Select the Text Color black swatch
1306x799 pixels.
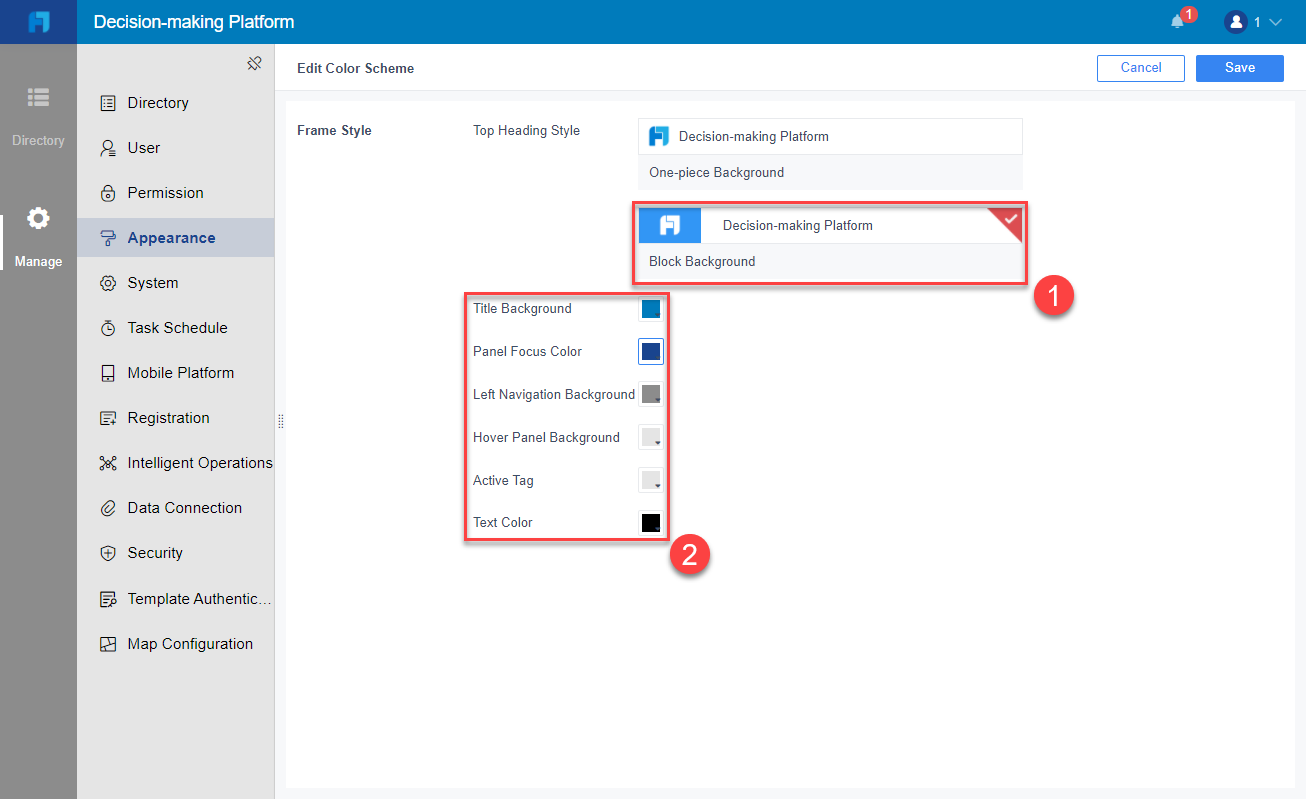(x=651, y=522)
